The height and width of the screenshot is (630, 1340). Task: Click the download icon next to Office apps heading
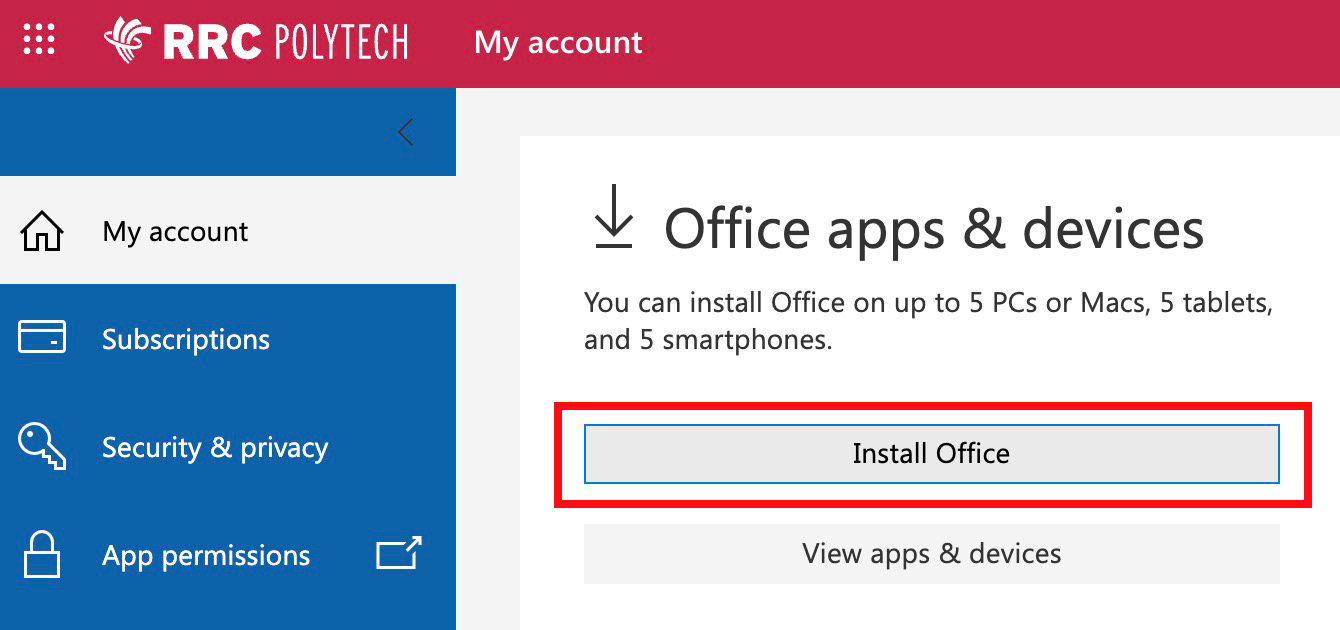[x=613, y=224]
